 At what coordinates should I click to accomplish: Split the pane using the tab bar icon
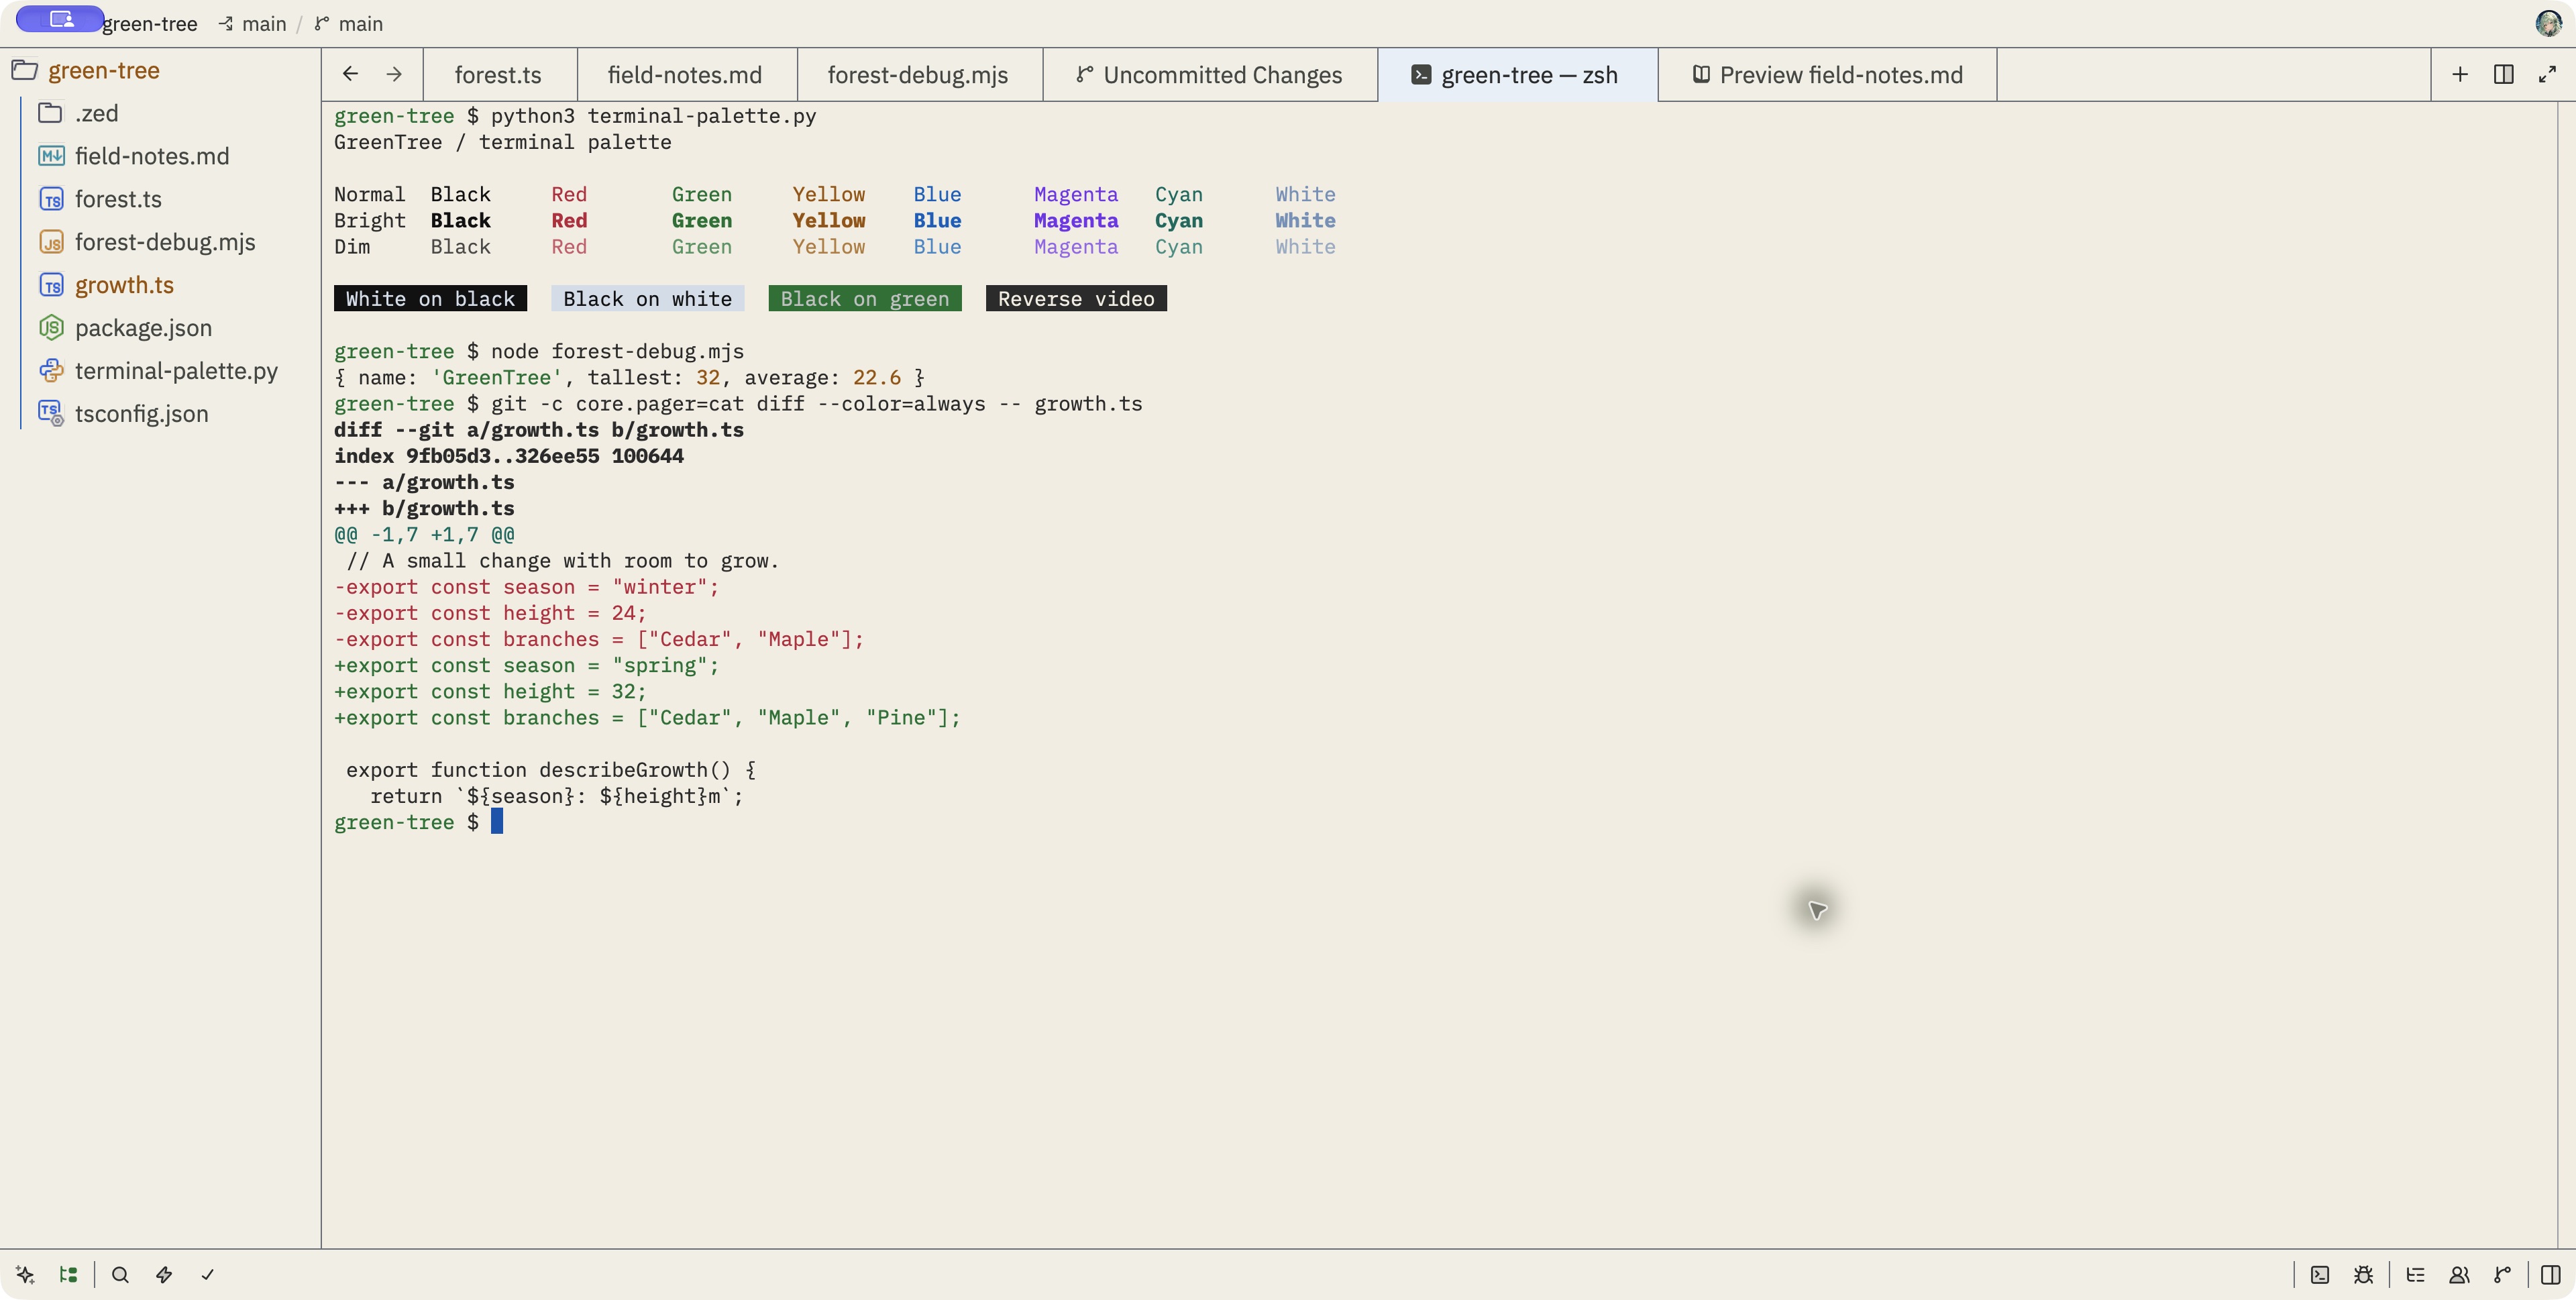click(2504, 74)
